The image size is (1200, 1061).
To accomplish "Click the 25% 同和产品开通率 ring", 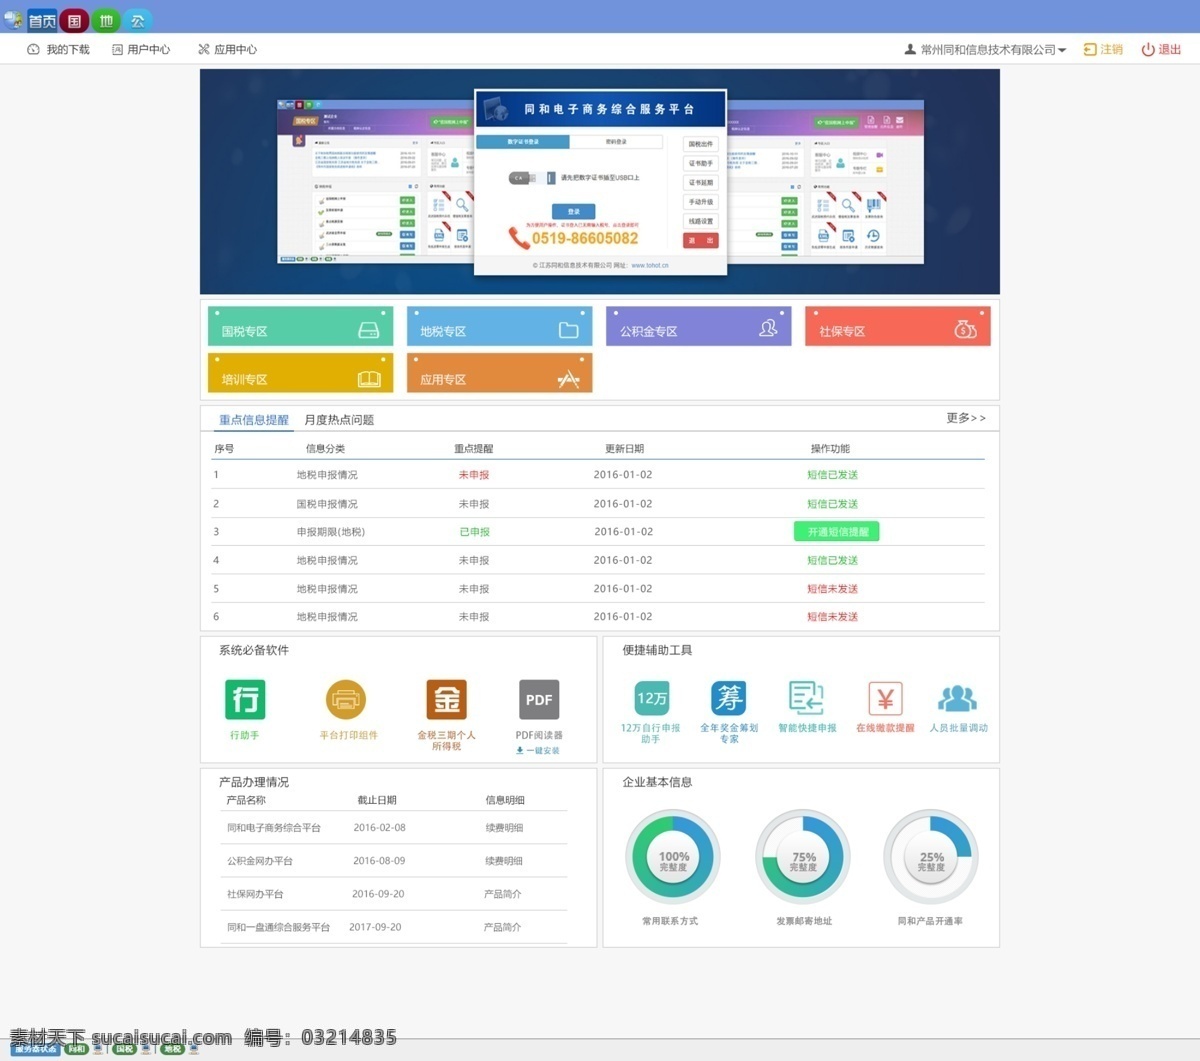I will (931, 857).
